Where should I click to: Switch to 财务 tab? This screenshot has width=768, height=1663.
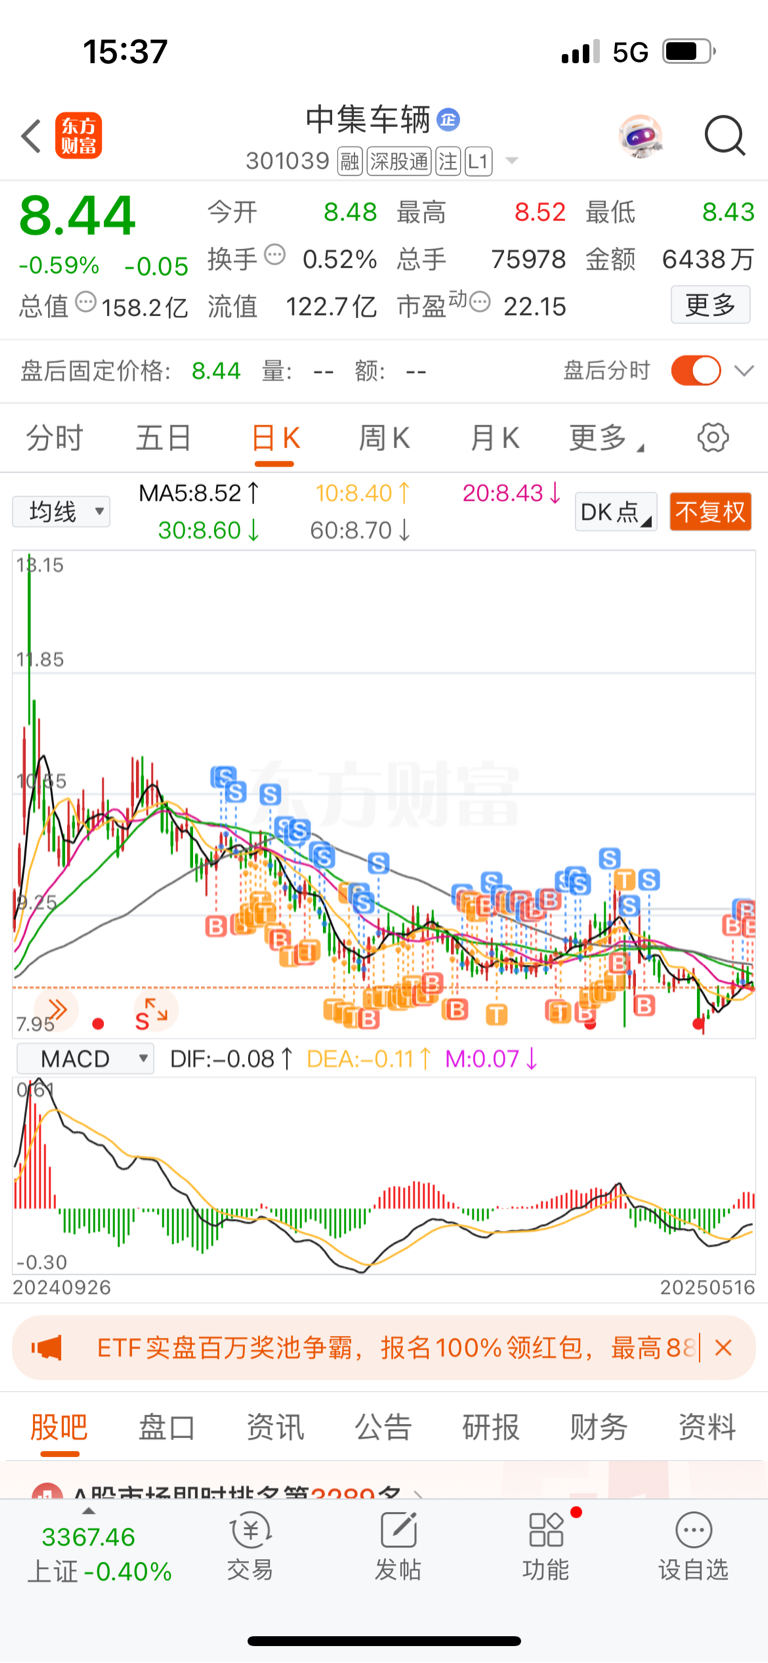click(x=598, y=1427)
